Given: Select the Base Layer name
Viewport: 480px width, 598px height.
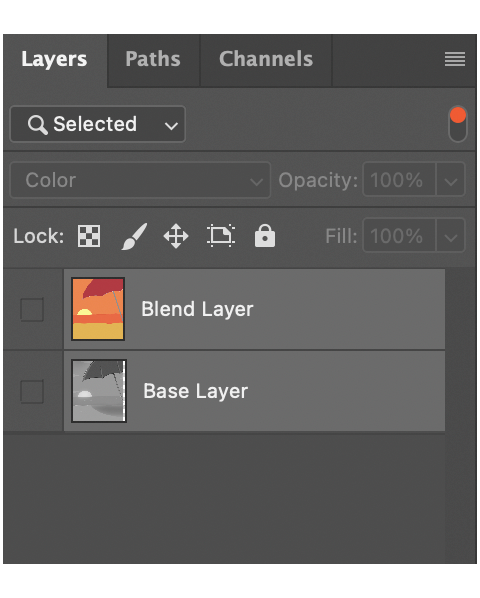Looking at the screenshot, I should tap(196, 391).
